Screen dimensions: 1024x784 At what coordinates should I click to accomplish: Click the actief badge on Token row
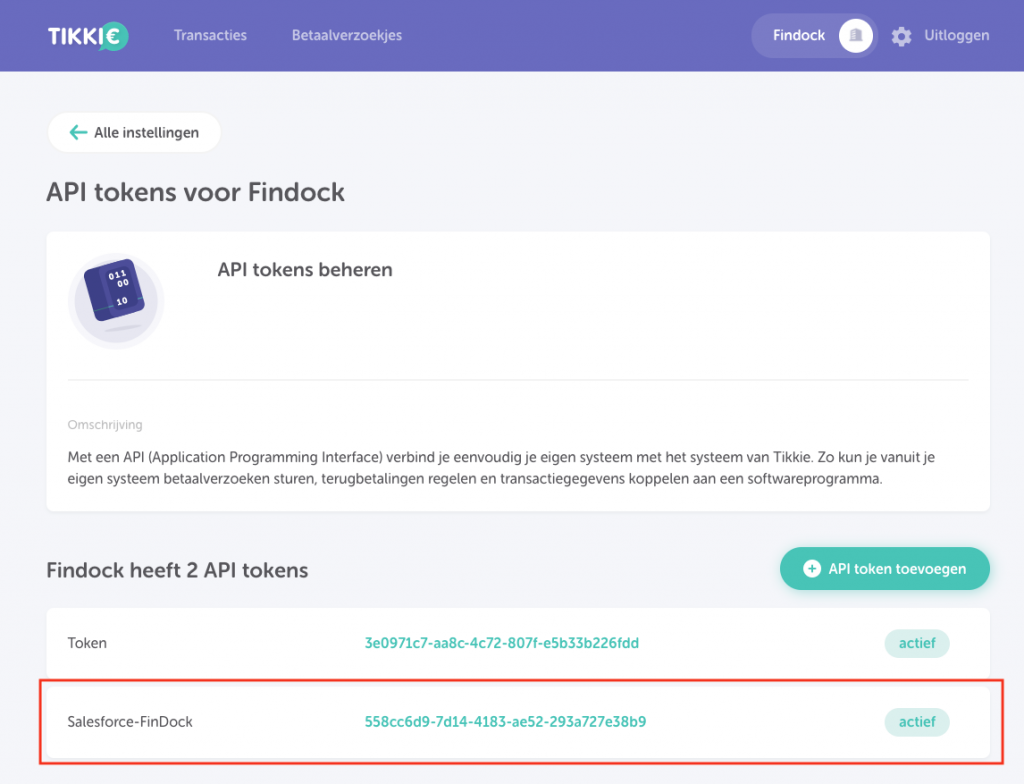pyautogui.click(x=916, y=643)
